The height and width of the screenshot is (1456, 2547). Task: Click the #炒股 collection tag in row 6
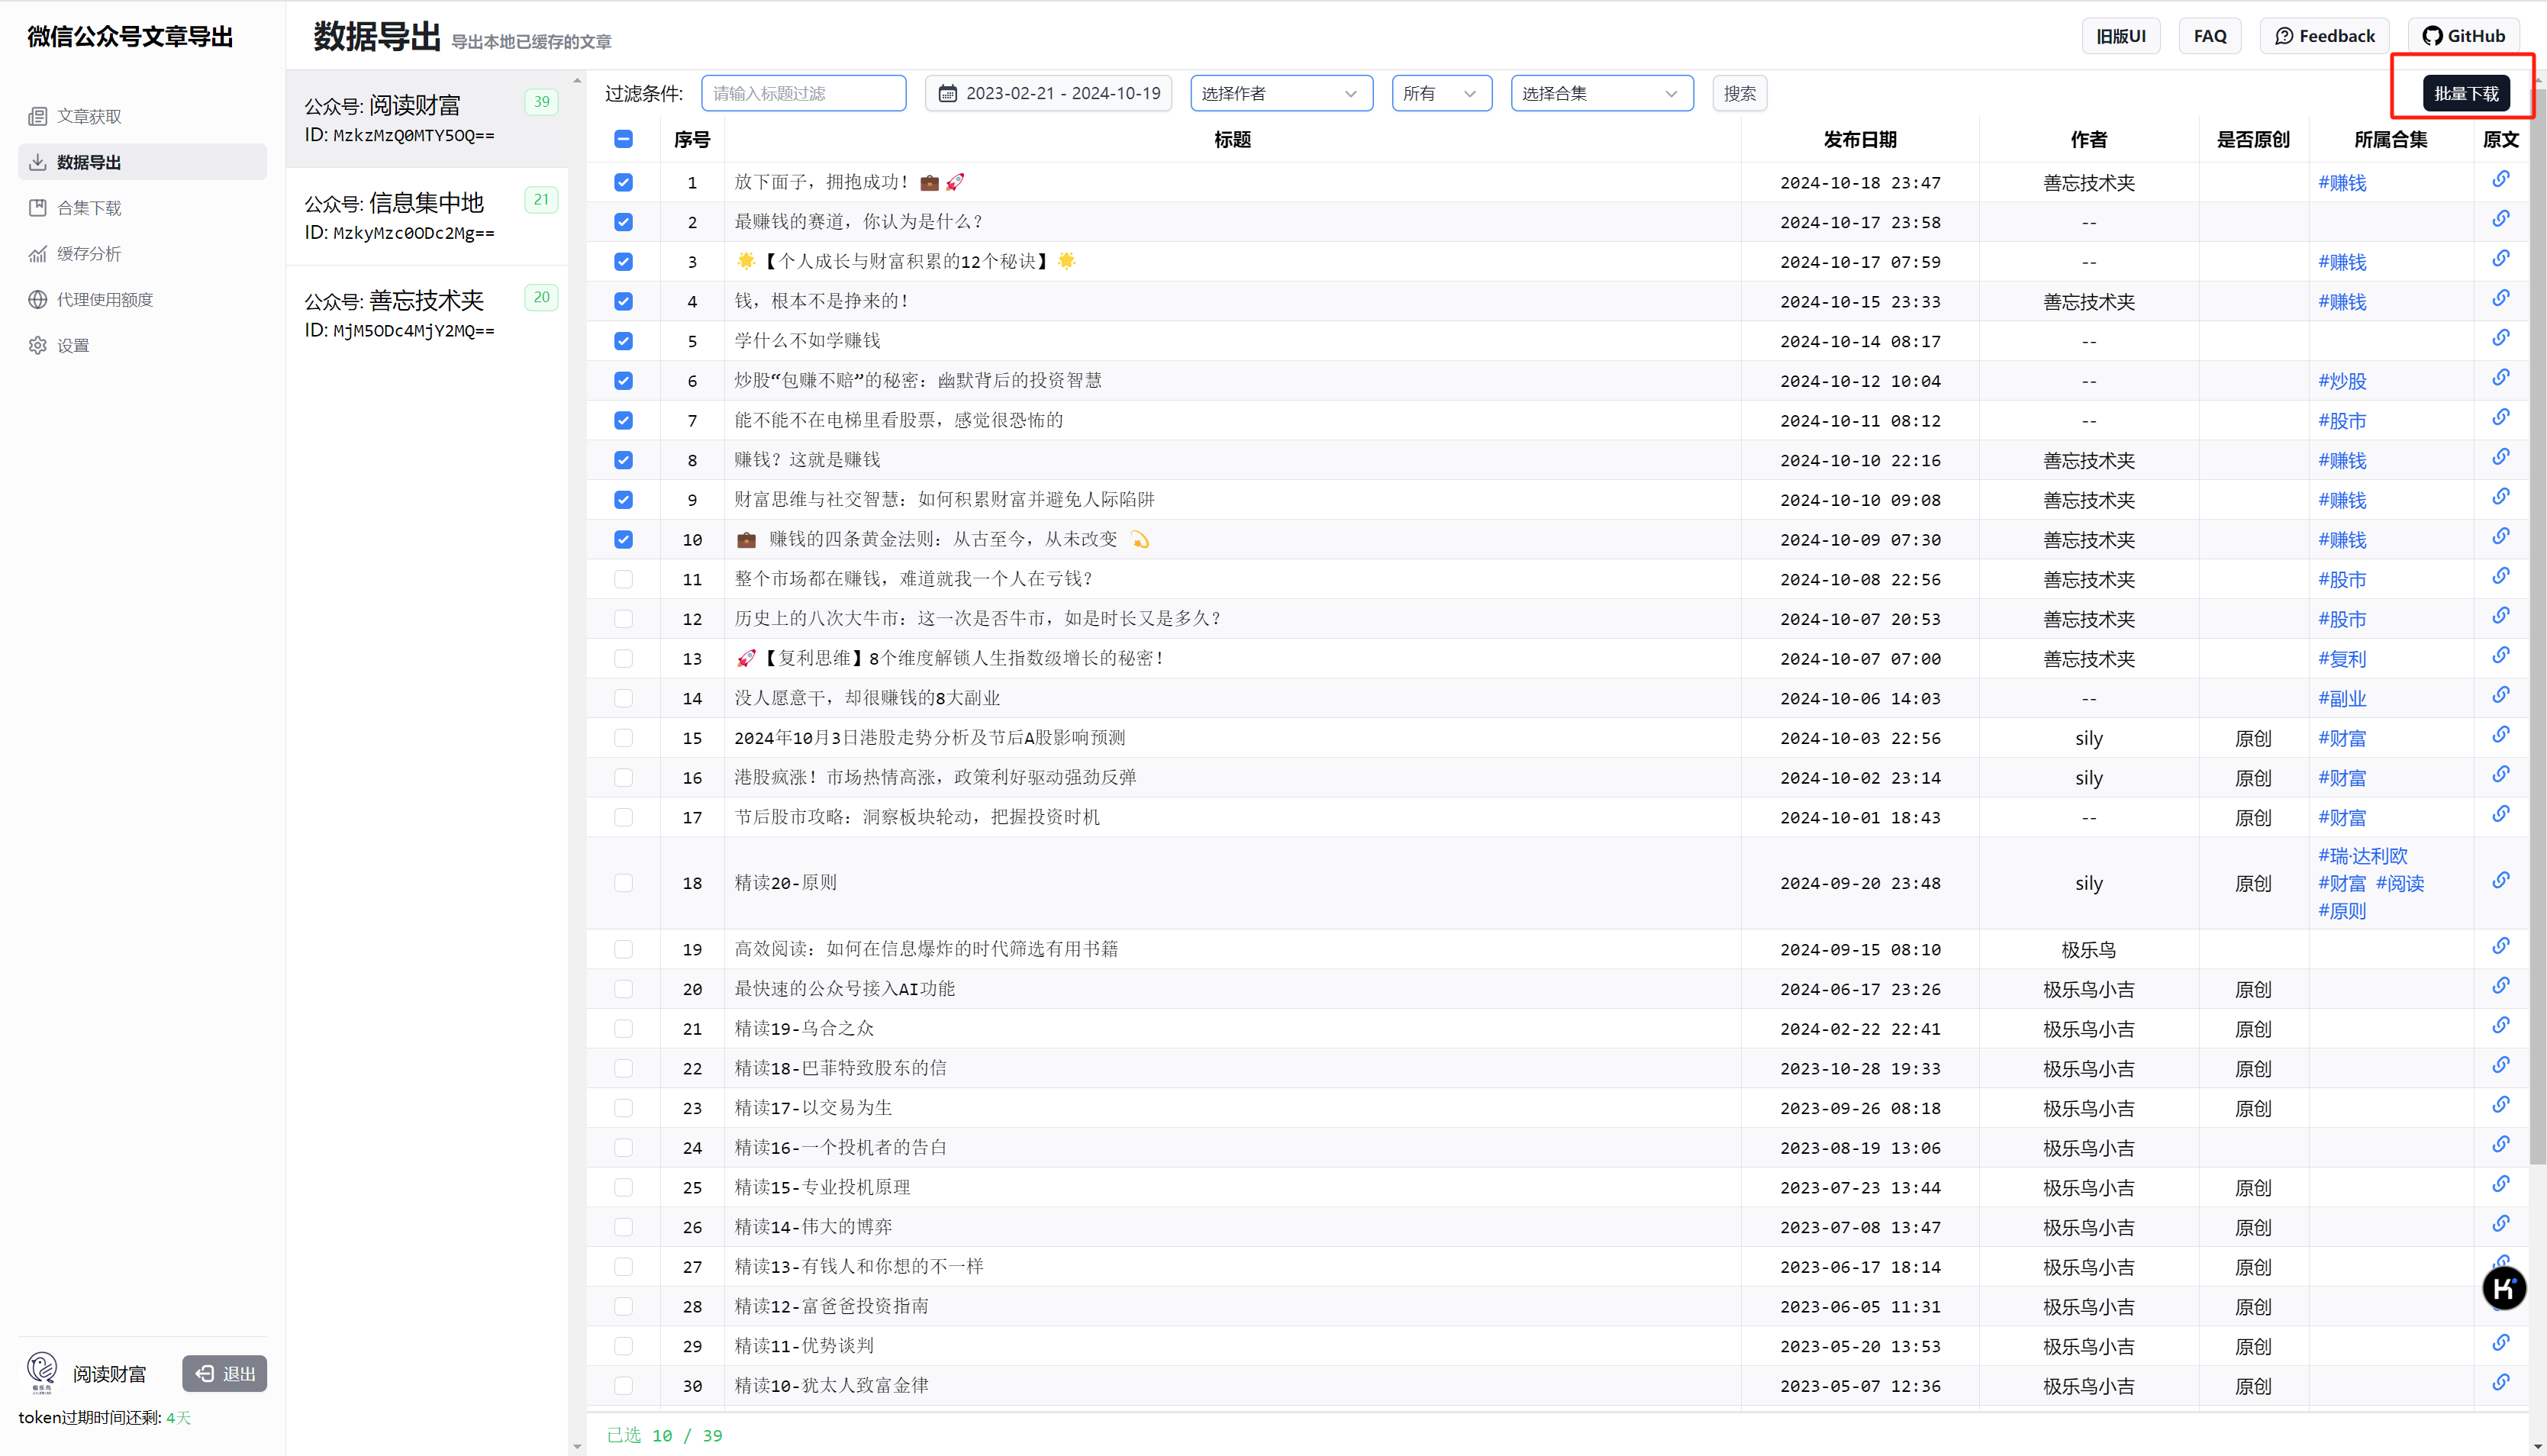2342,381
